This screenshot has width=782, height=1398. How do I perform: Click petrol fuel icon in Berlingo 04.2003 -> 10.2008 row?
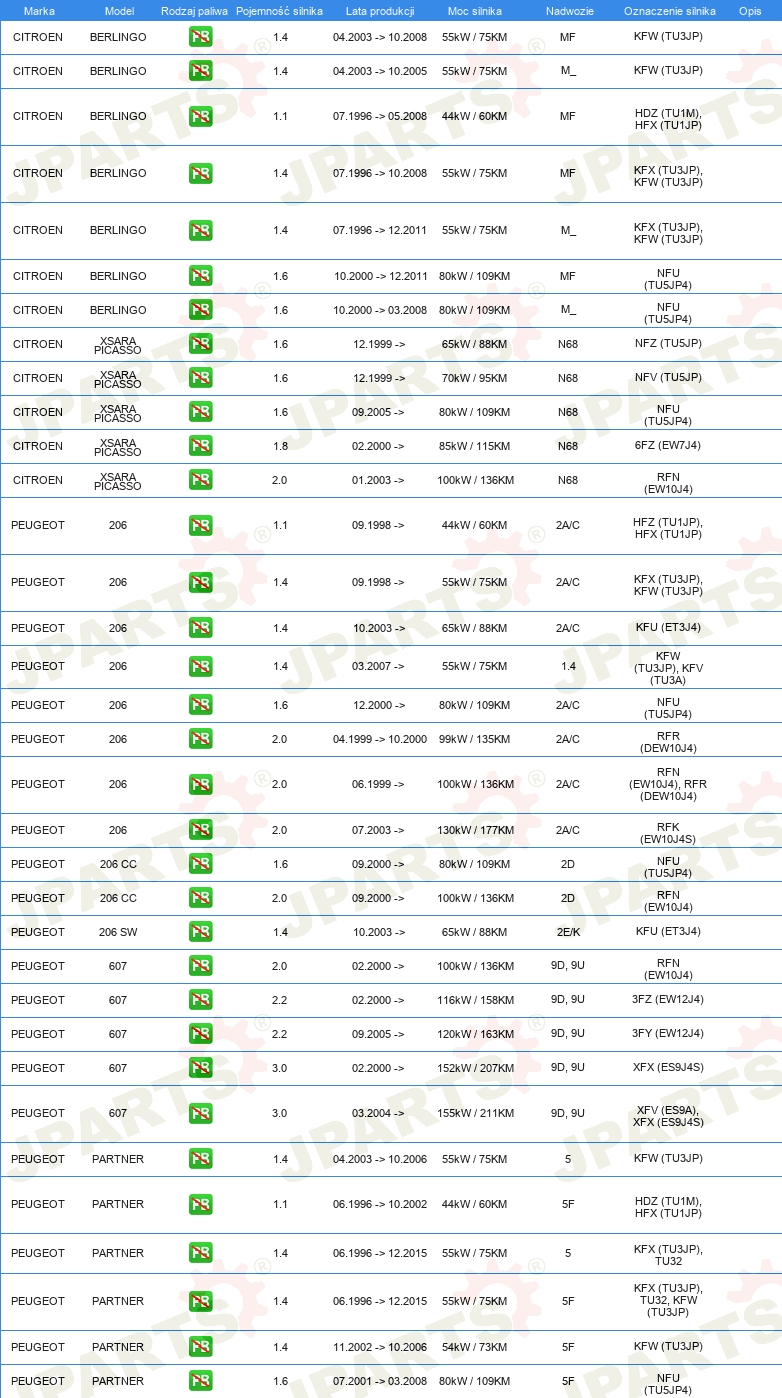pyautogui.click(x=200, y=37)
